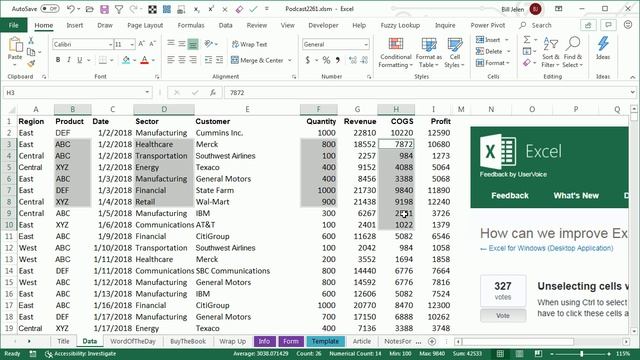Select the Template sheet tab
Screen dimensions: 640x360
(325, 341)
